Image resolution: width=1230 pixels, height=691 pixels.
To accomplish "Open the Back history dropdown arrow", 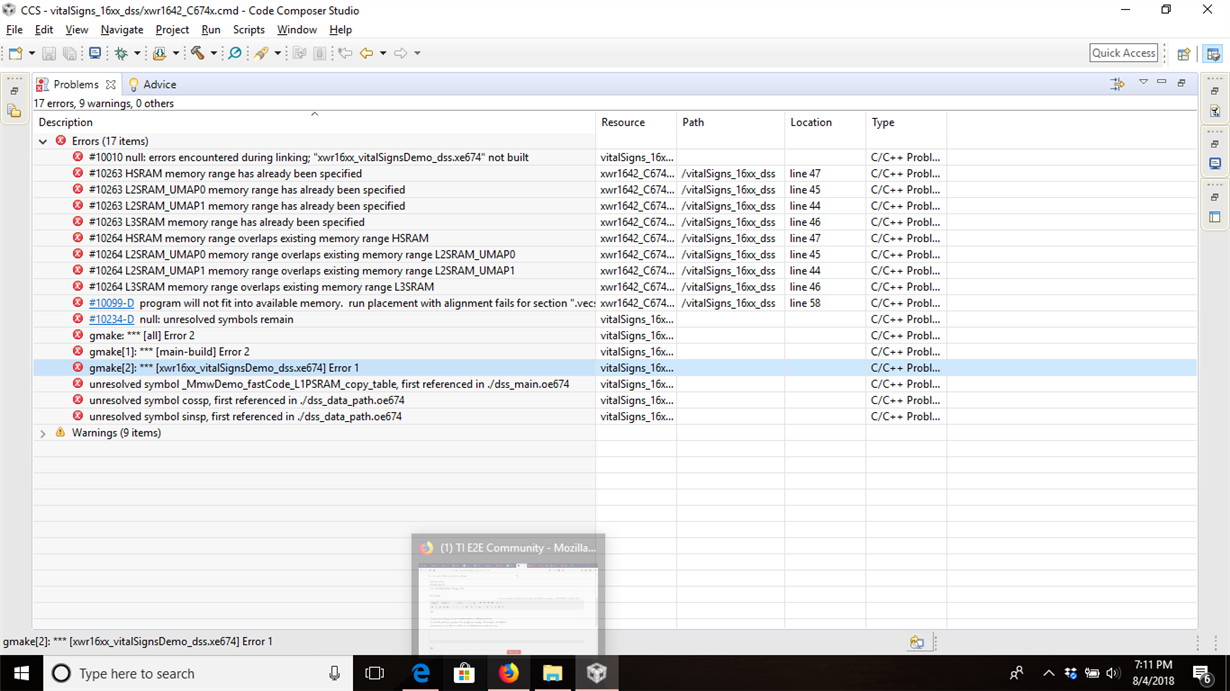I will click(x=383, y=54).
